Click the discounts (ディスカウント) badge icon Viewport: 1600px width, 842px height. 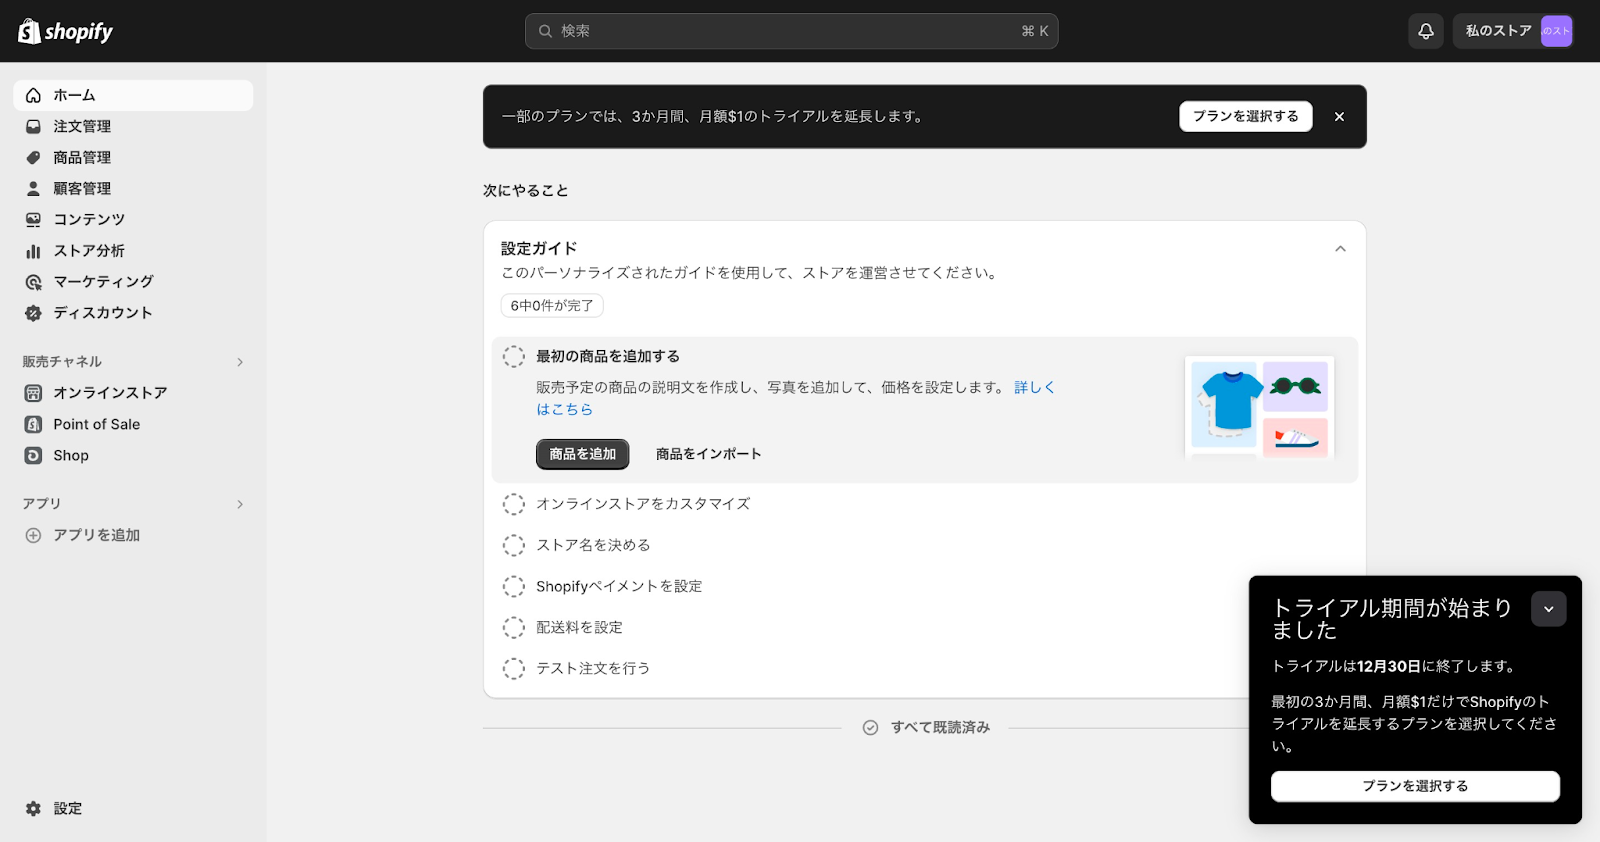click(33, 312)
